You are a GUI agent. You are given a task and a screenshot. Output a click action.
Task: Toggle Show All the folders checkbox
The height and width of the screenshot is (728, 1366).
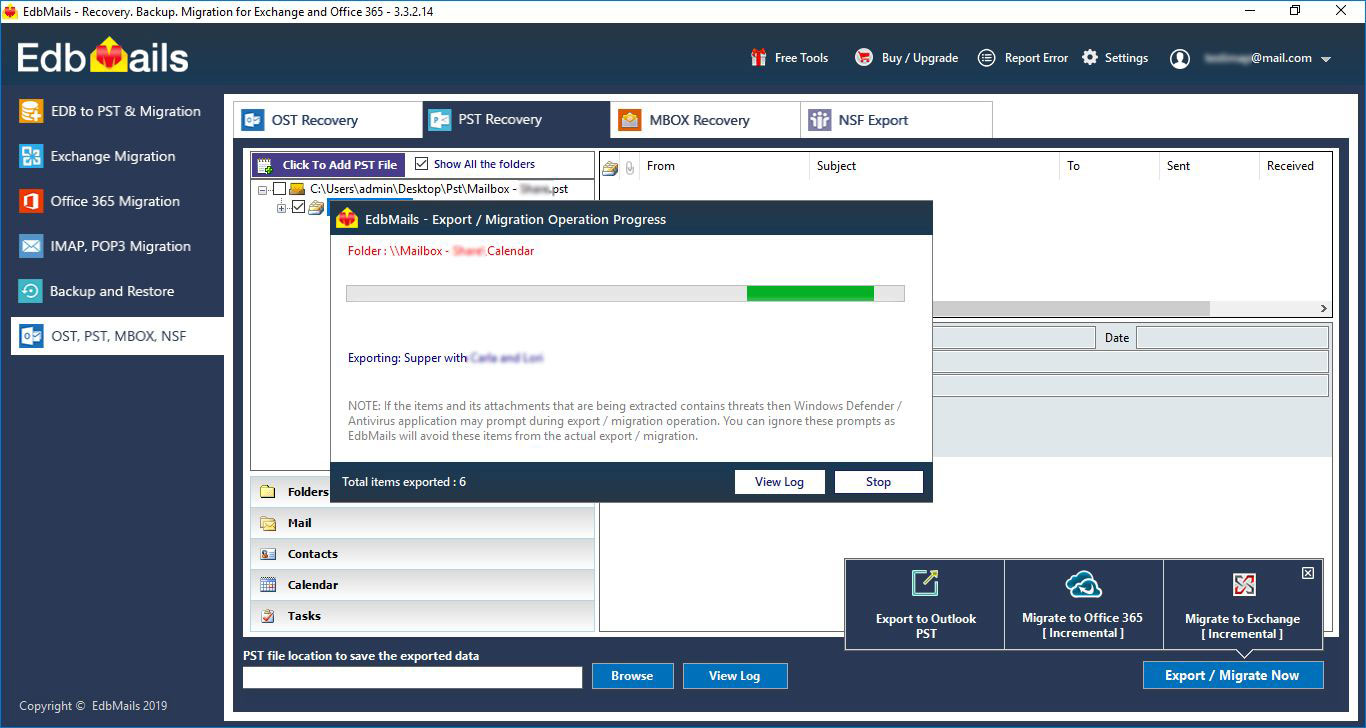tap(421, 164)
